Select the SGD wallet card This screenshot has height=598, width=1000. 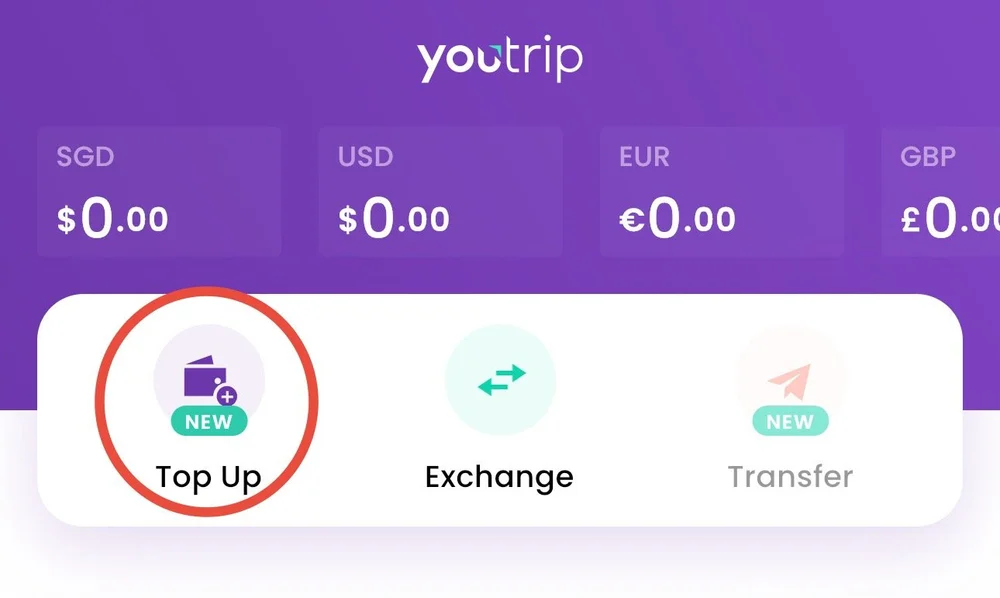point(159,192)
